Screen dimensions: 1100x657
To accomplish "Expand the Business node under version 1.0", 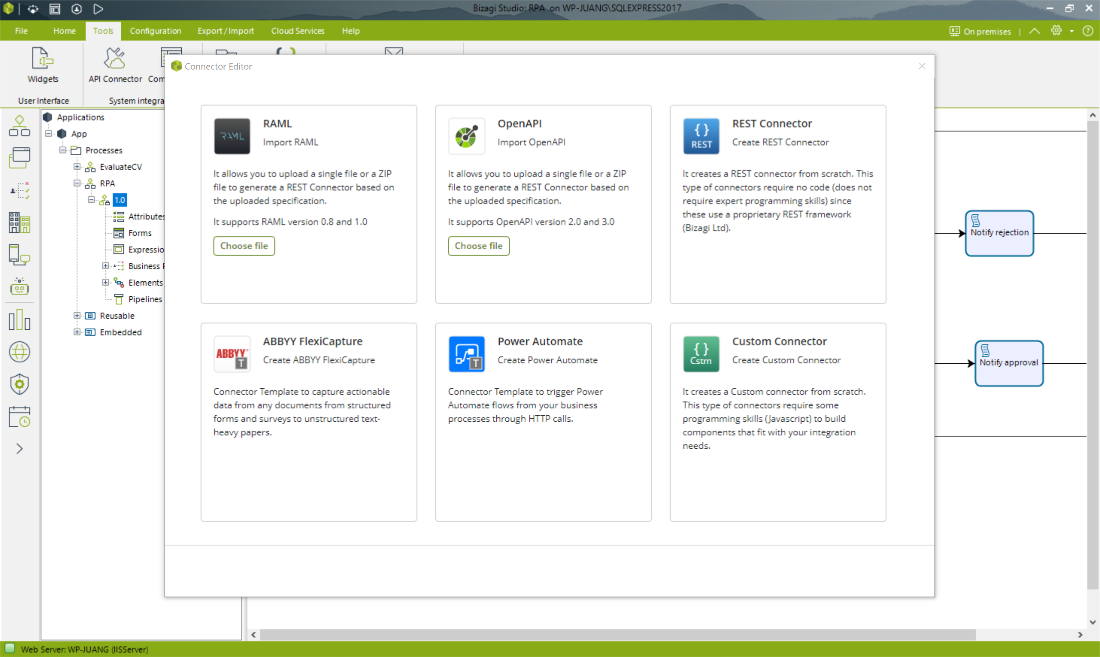I will coord(105,266).
